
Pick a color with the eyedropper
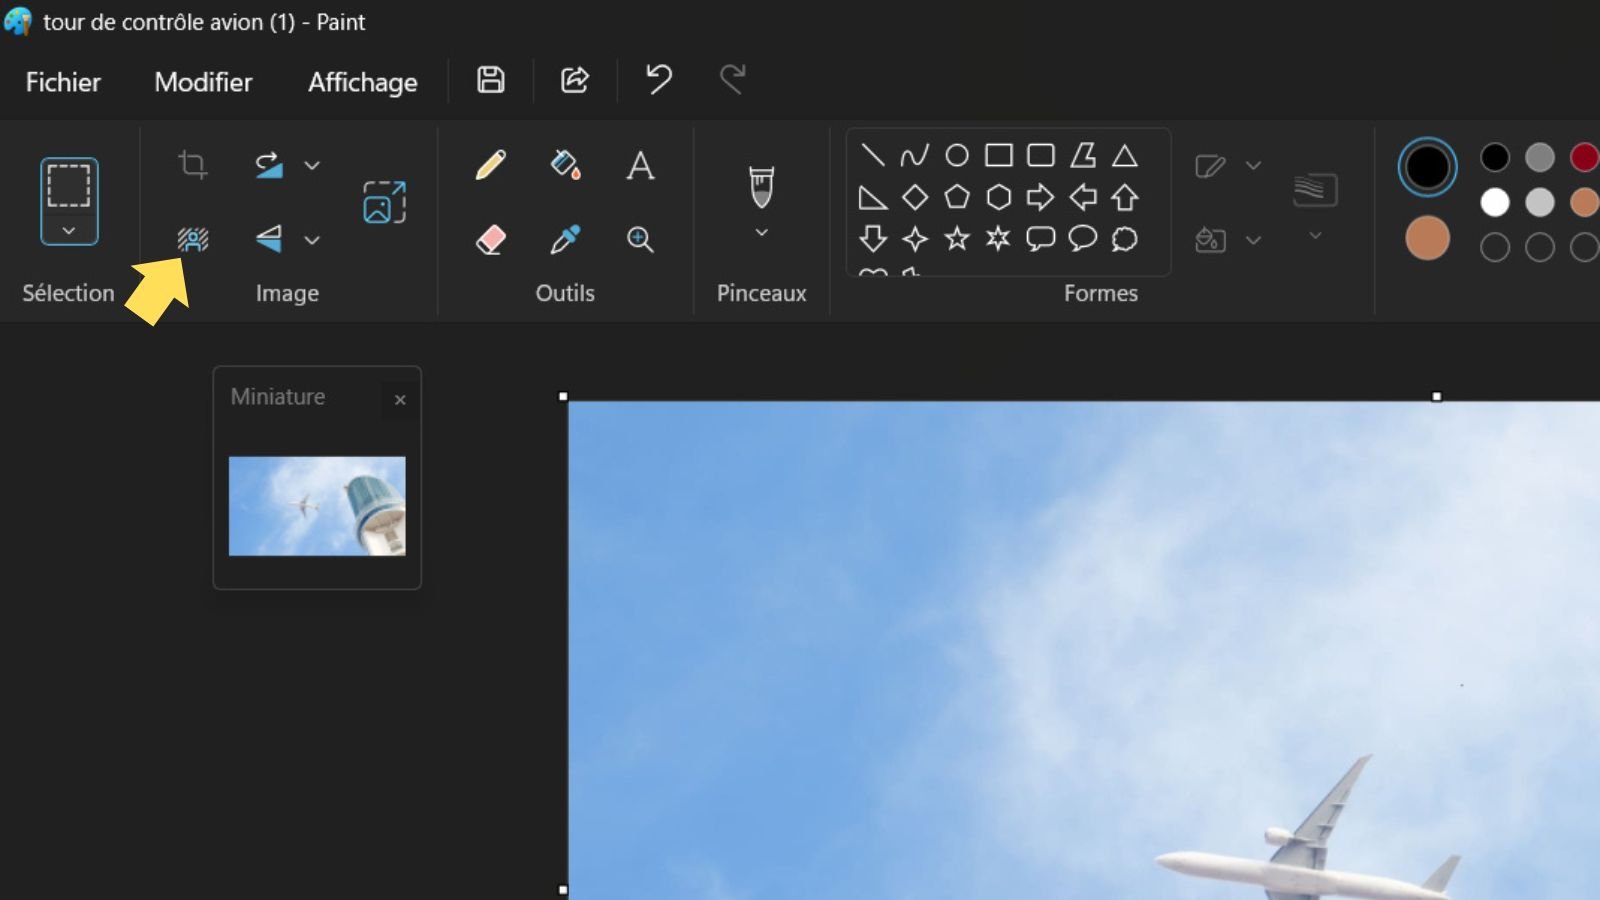tap(565, 239)
